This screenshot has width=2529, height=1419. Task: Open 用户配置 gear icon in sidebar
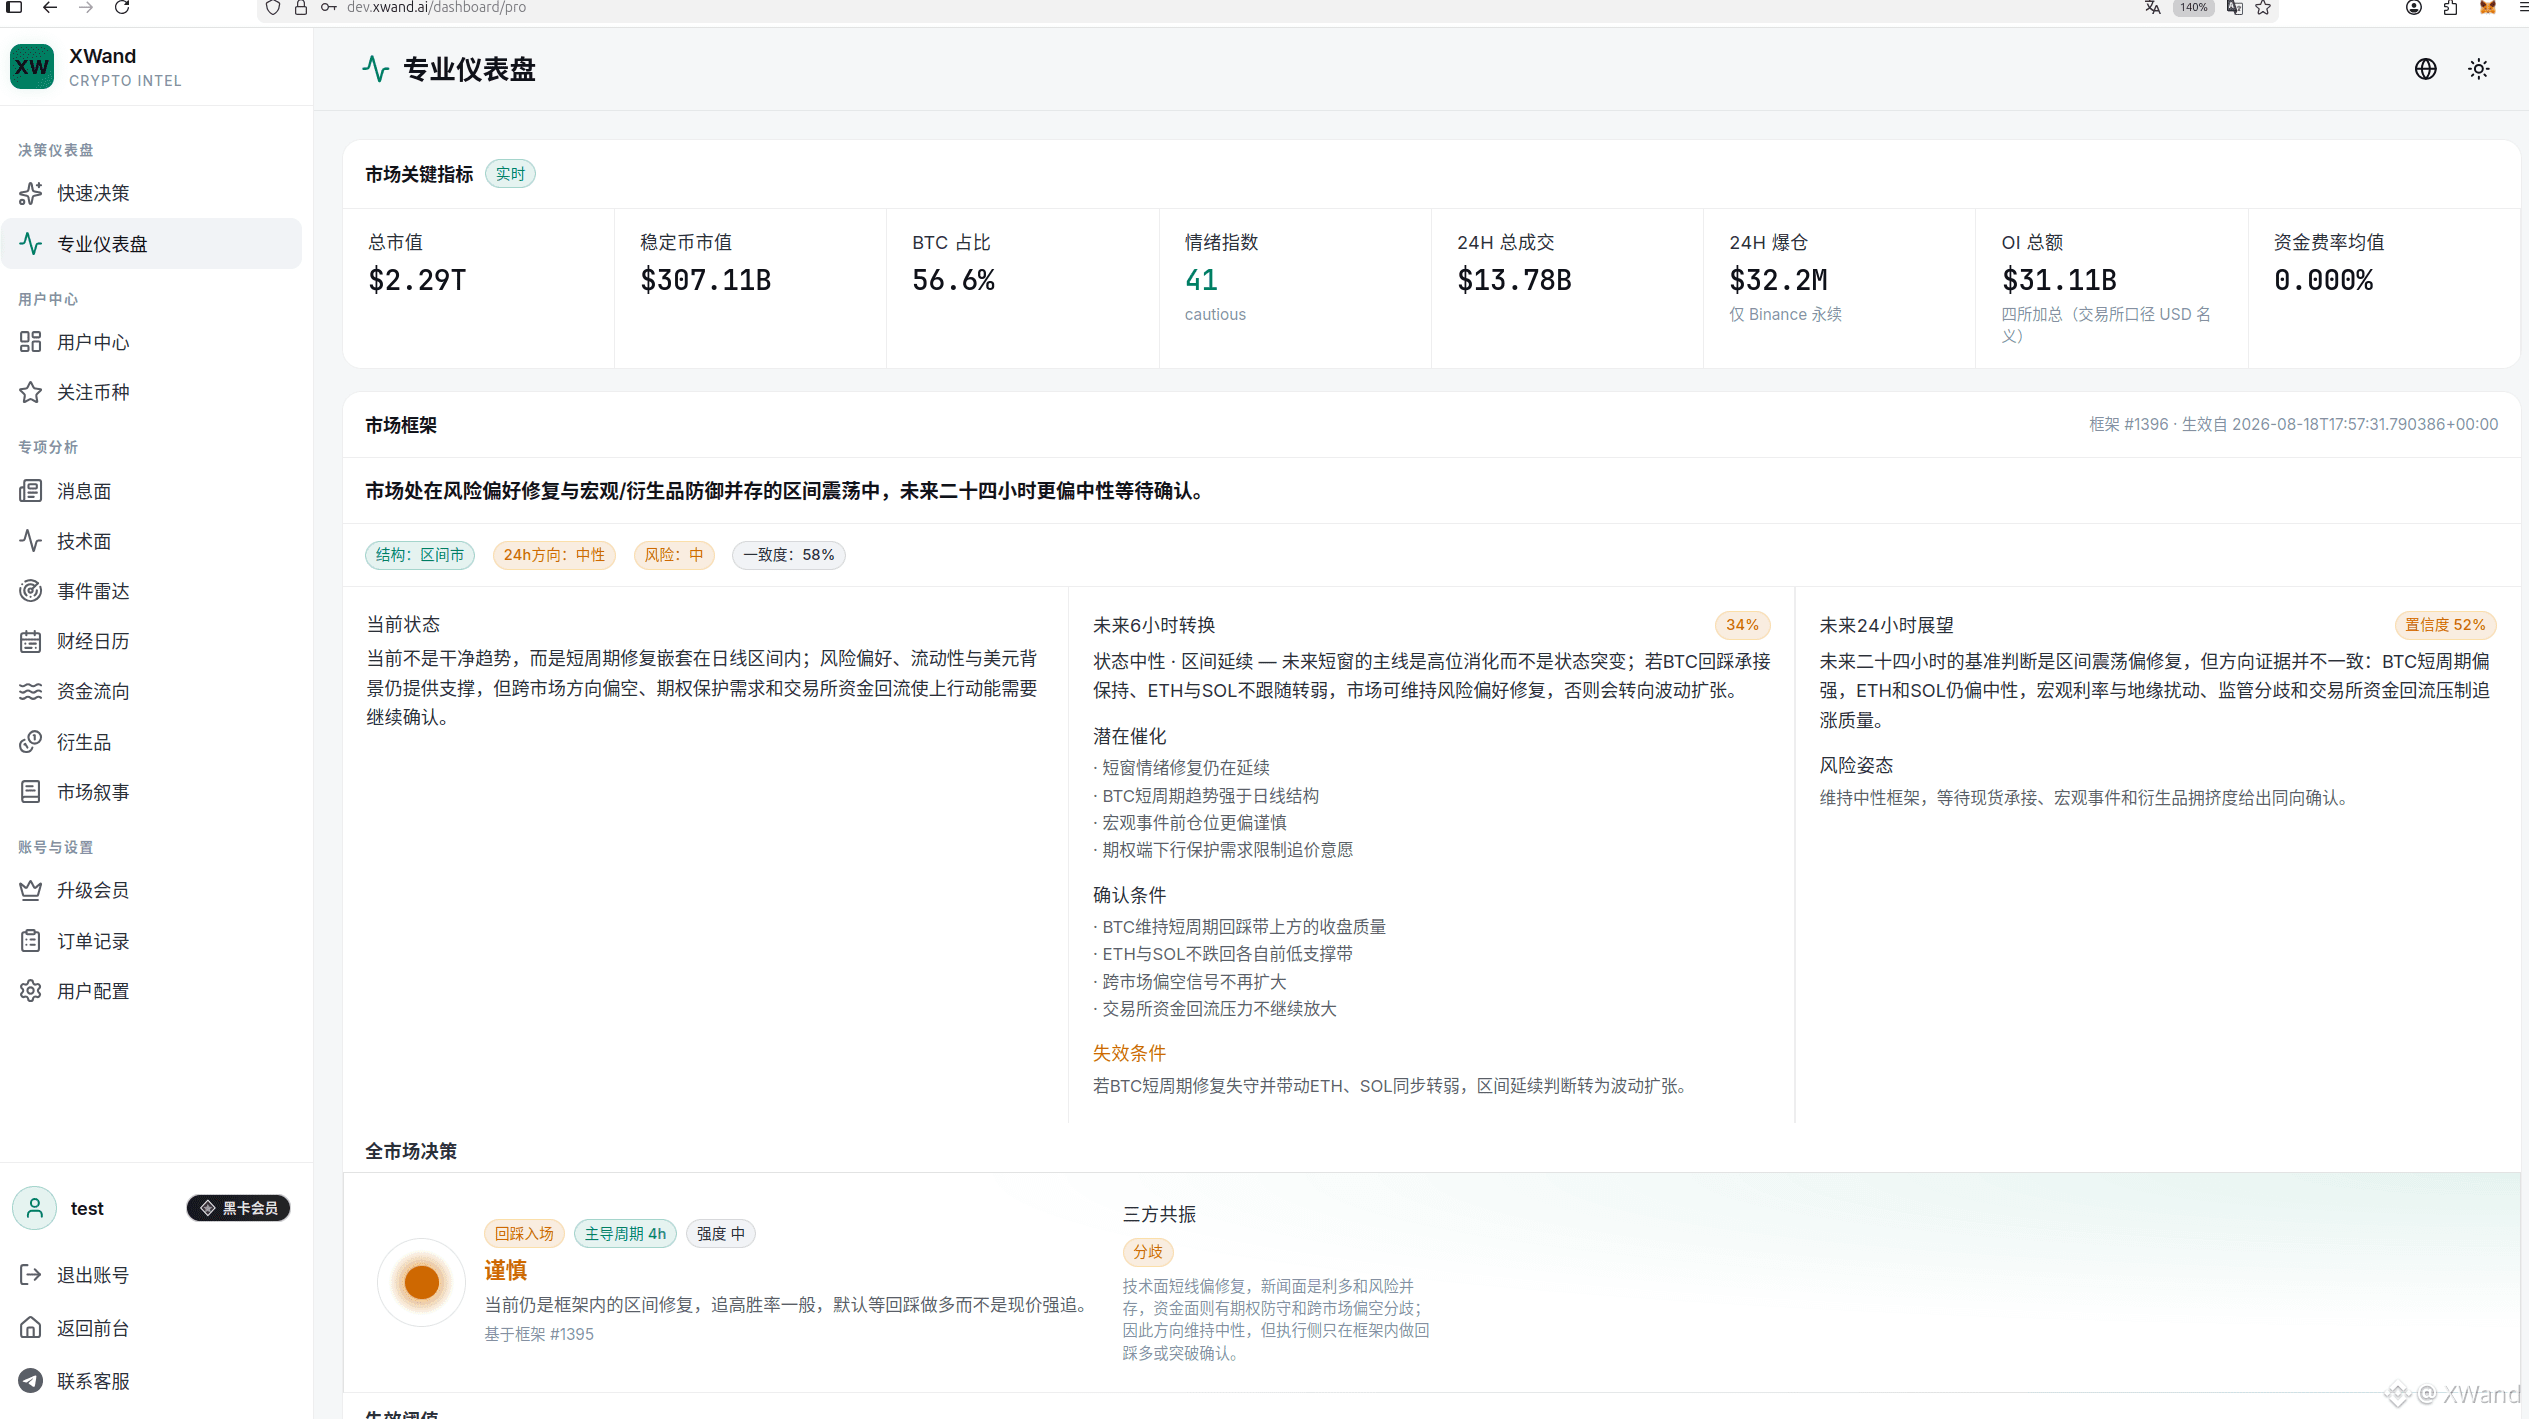point(31,991)
